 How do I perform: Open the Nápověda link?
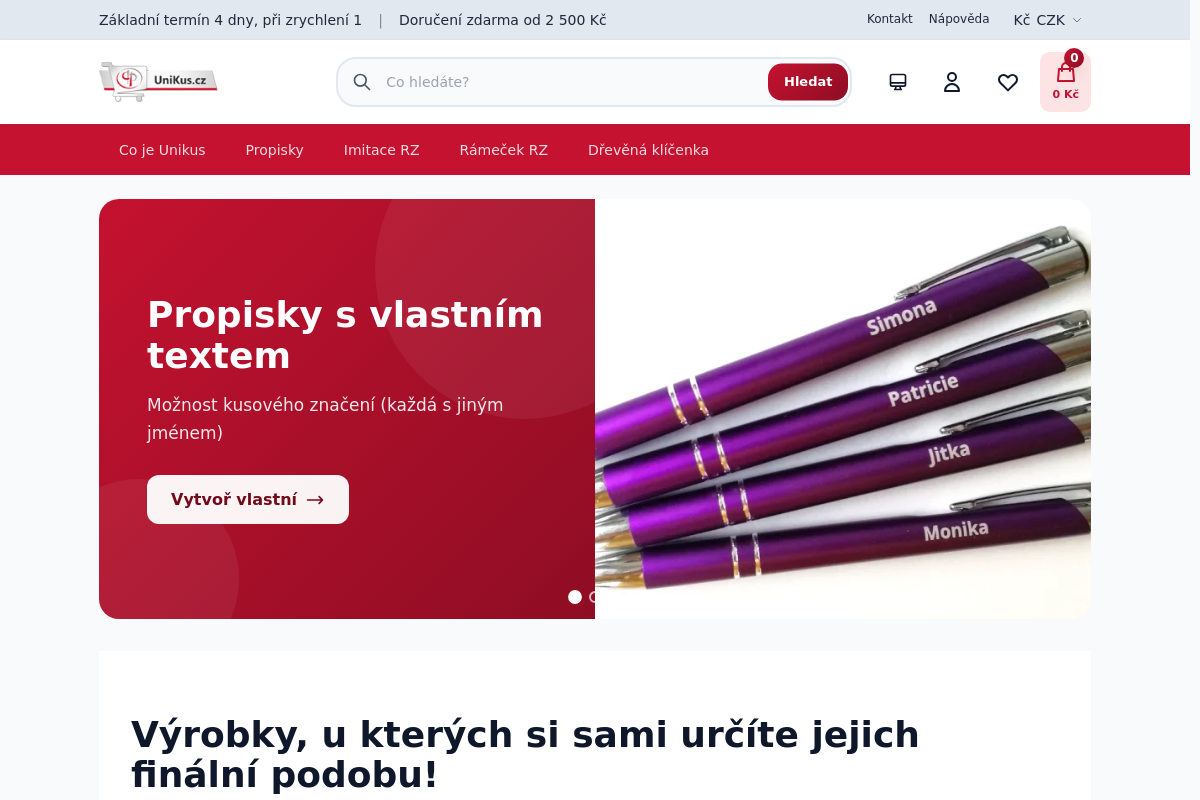(959, 19)
